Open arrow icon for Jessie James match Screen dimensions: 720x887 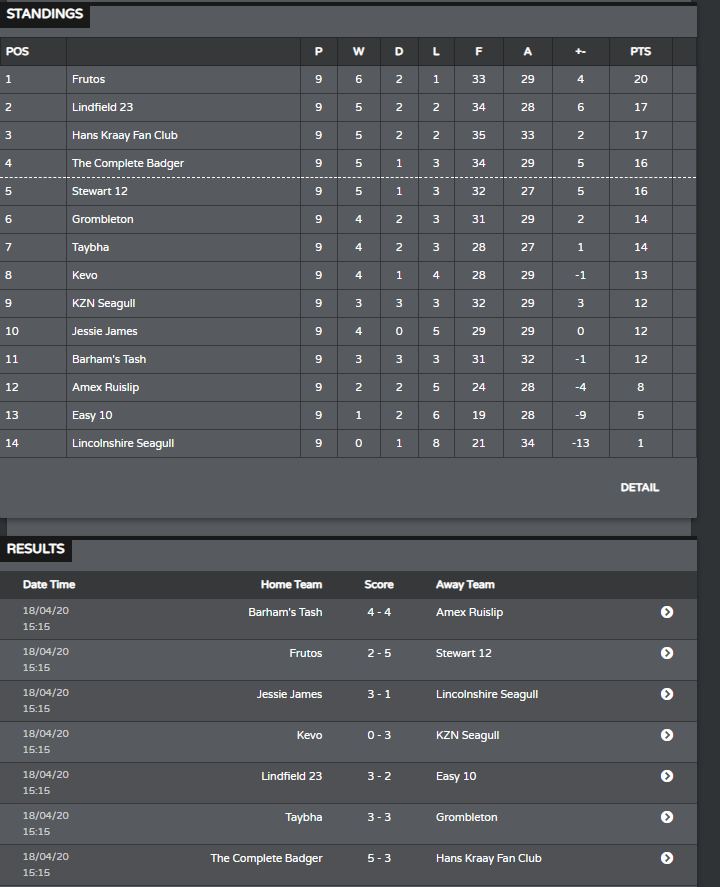667,694
